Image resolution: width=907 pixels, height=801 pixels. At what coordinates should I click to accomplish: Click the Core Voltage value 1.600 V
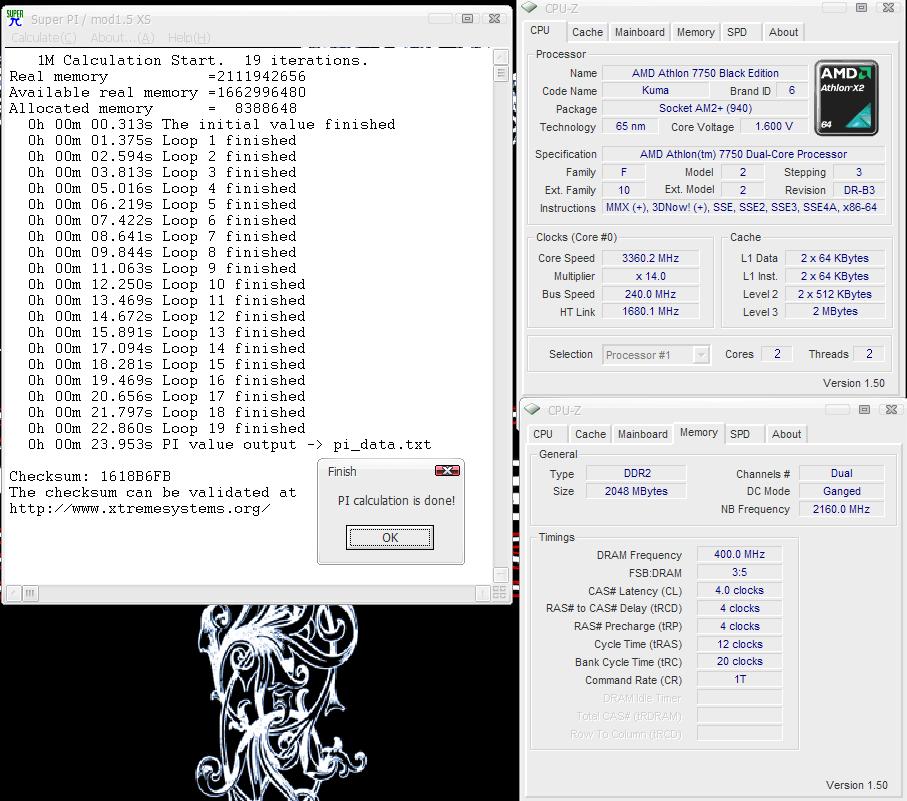coord(774,127)
